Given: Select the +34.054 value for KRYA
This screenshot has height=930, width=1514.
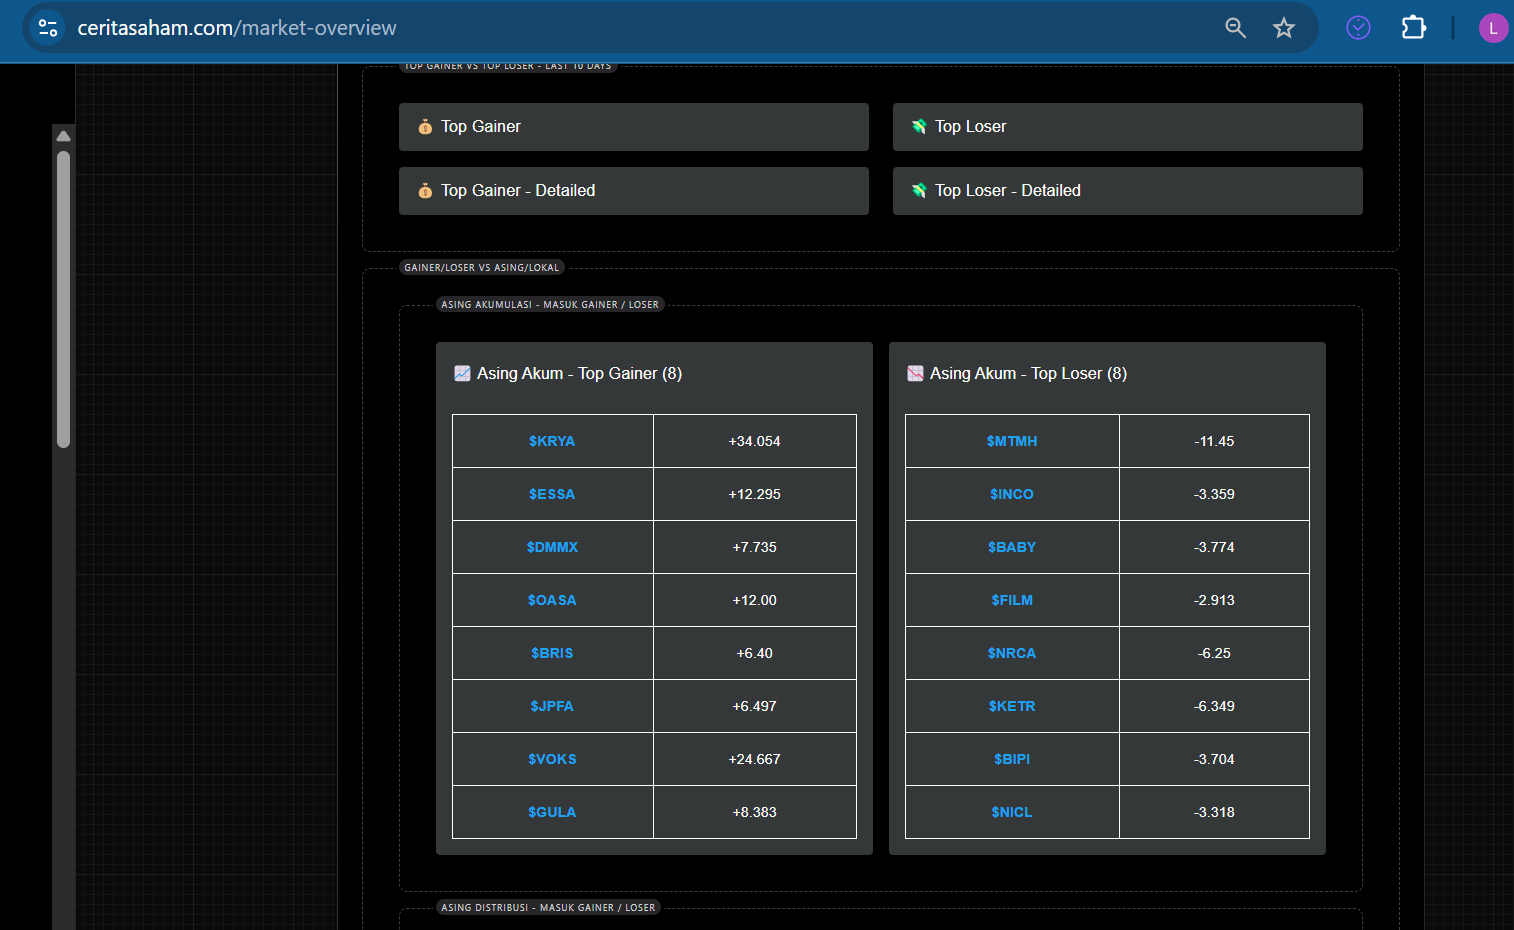Looking at the screenshot, I should [x=755, y=441].
